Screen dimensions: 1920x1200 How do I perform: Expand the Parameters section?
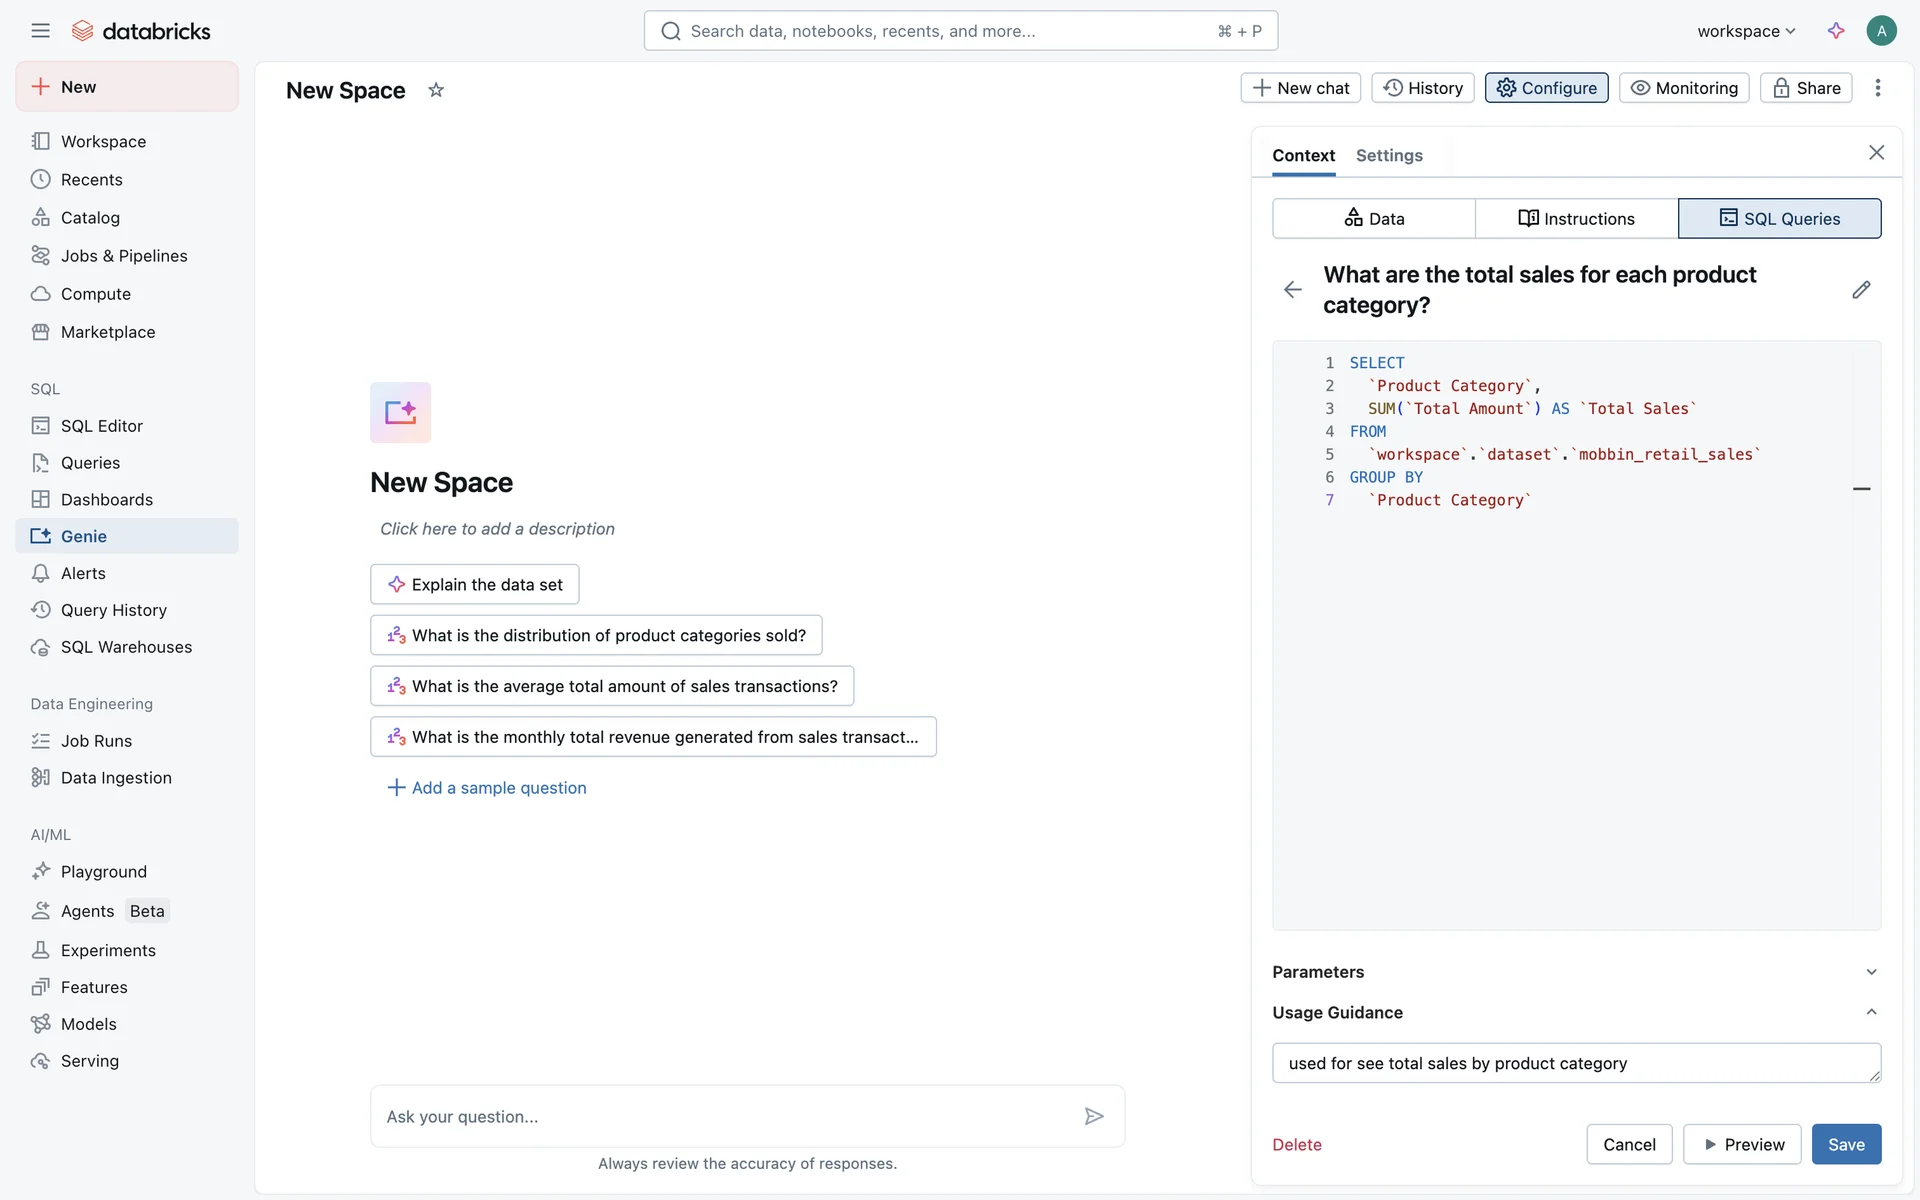pyautogui.click(x=1871, y=972)
